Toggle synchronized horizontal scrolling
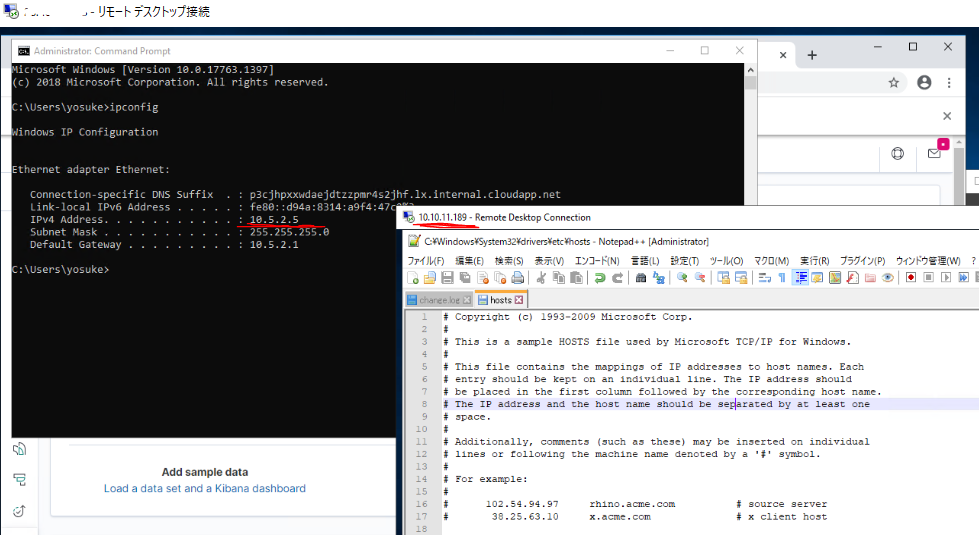Viewport: 979px width, 535px height. tap(742, 278)
